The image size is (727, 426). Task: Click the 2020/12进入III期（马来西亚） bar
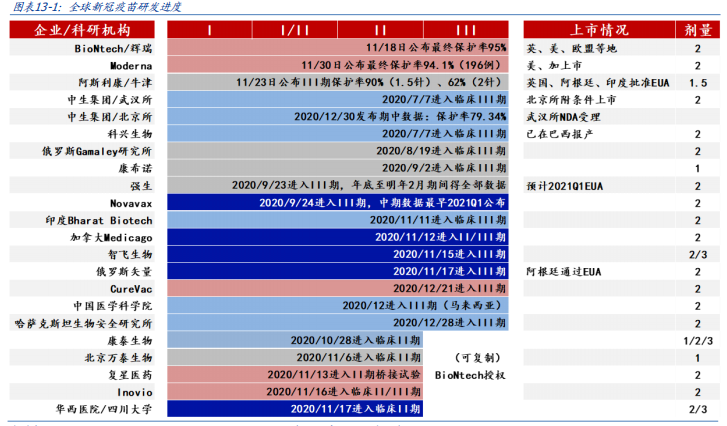(338, 305)
